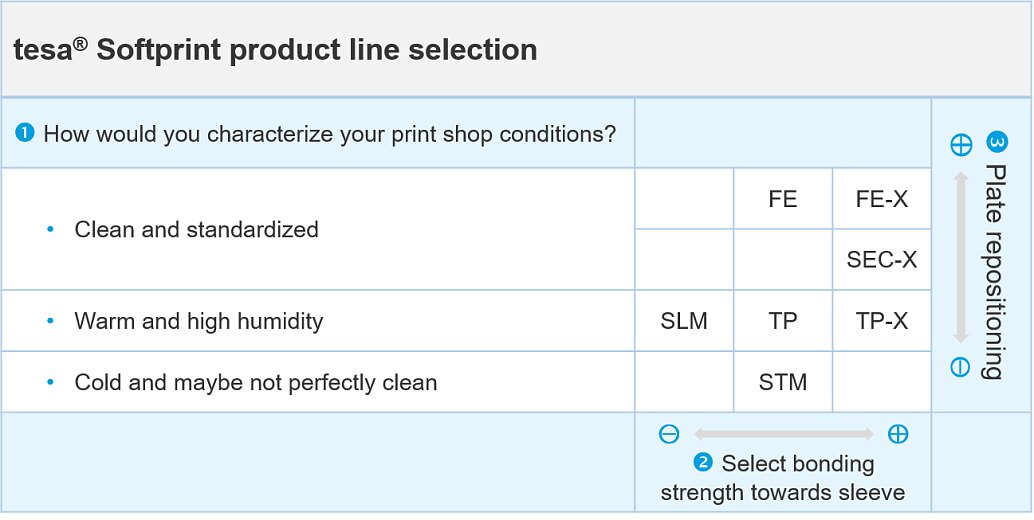Click the tesa Softprint product line selection title

tap(275, 50)
